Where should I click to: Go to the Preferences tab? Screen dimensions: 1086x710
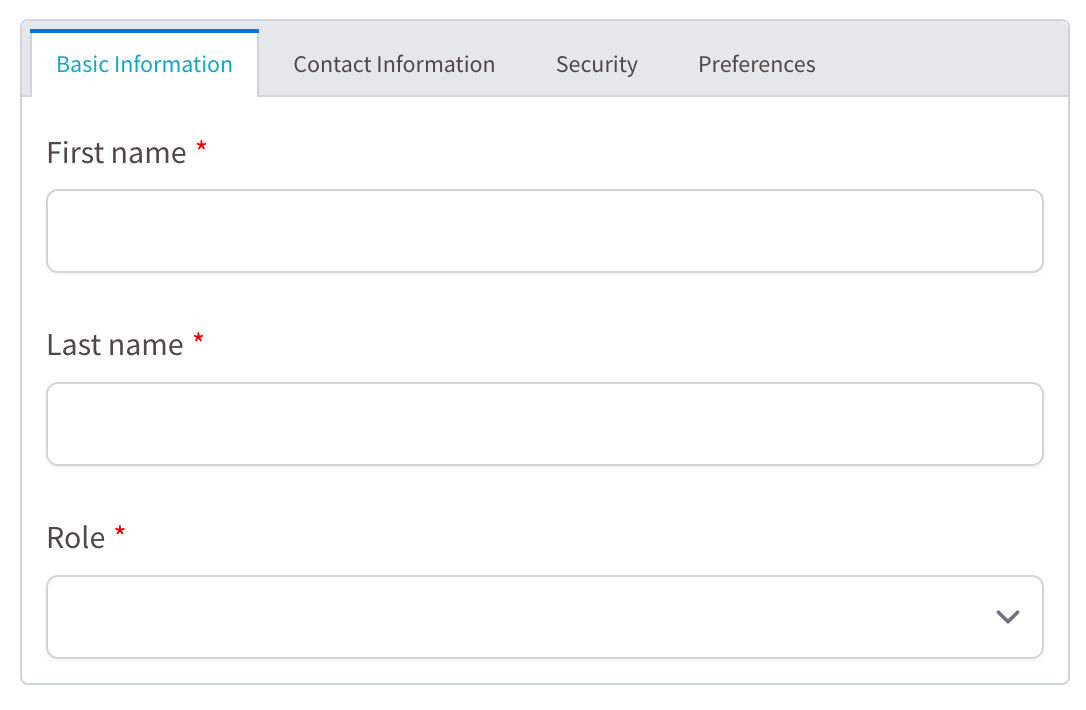756,64
